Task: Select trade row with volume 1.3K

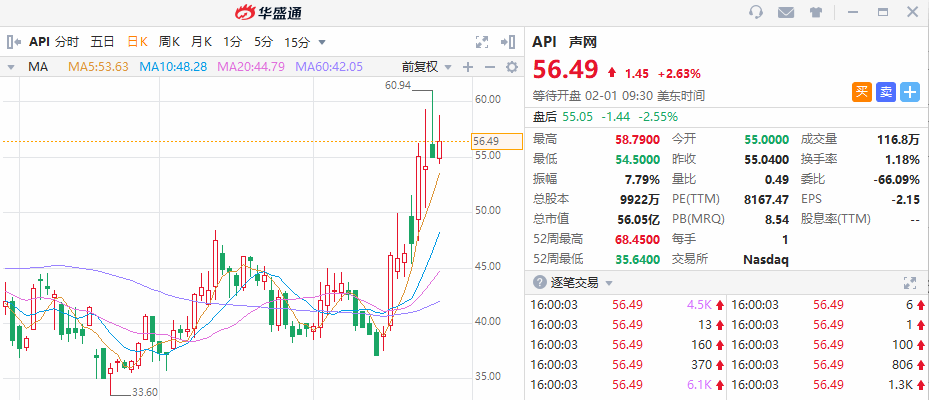Action: tap(828, 385)
